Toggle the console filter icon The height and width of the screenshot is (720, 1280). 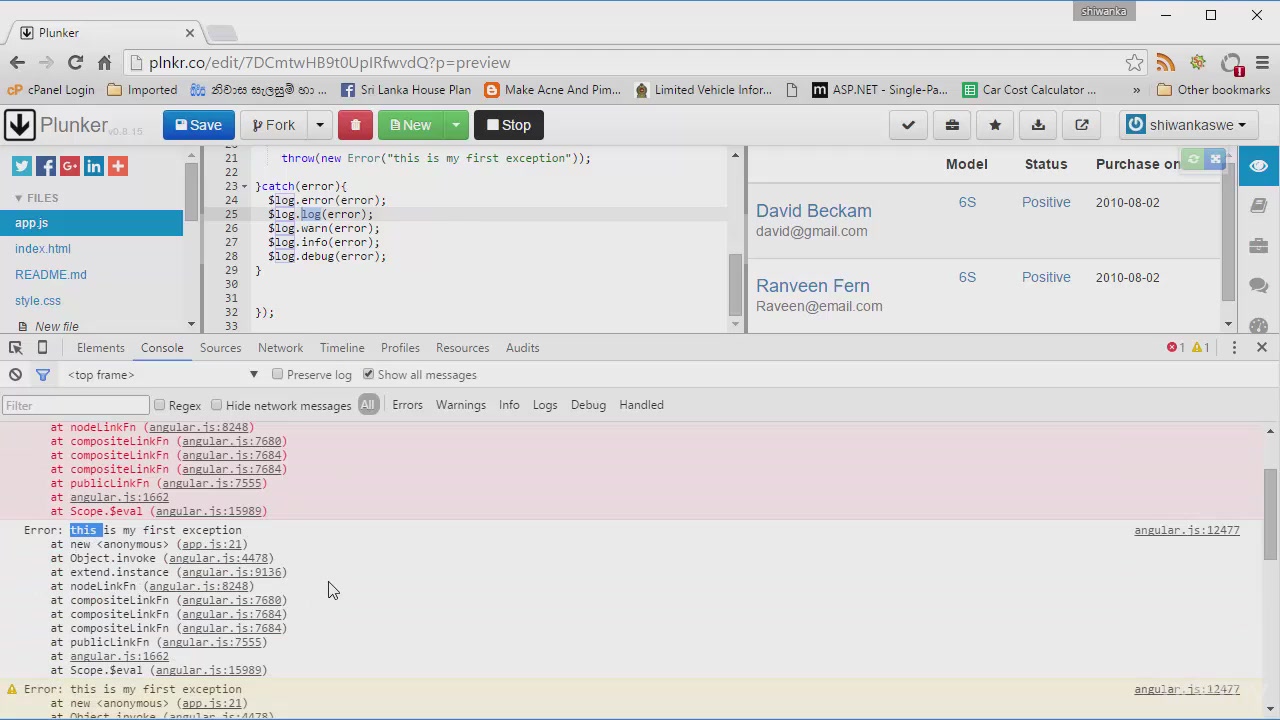click(x=43, y=375)
